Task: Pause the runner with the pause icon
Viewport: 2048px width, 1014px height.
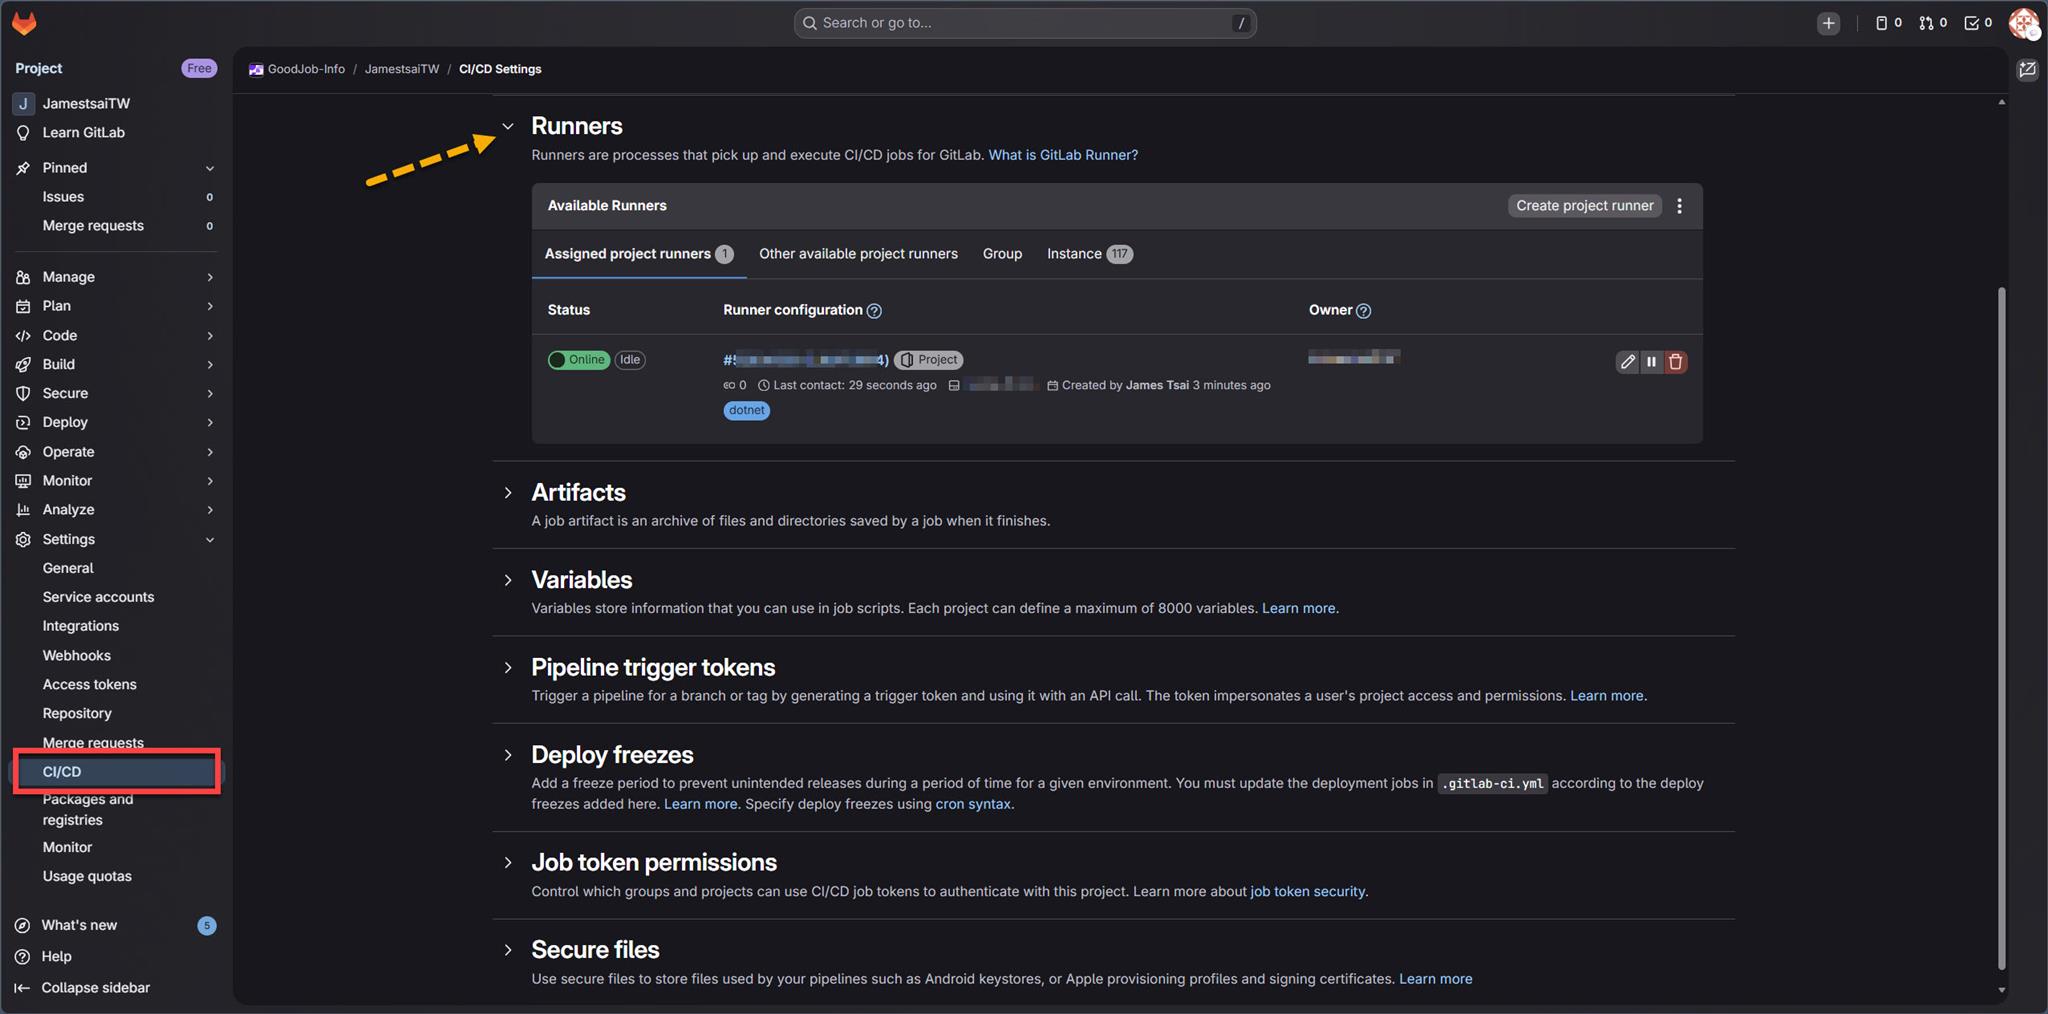Action: 1651,362
